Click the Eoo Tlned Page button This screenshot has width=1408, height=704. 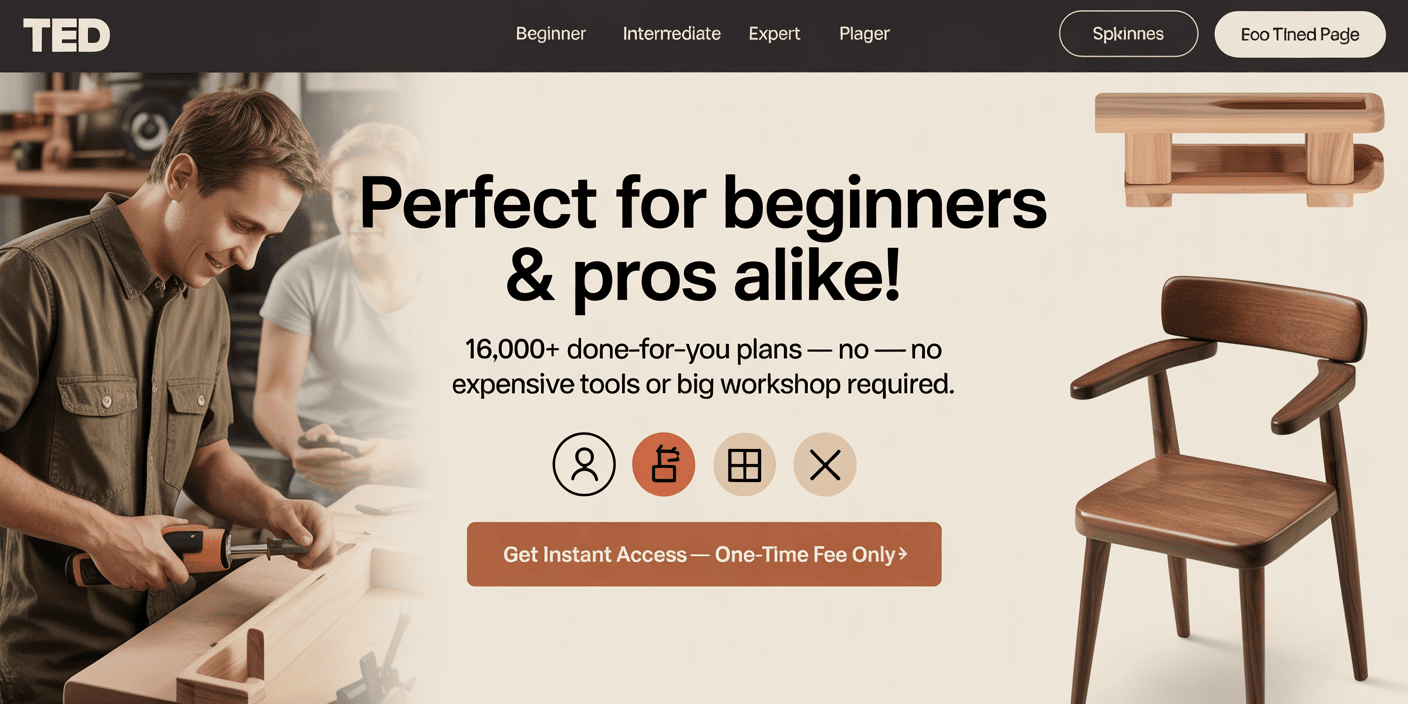(x=1300, y=34)
